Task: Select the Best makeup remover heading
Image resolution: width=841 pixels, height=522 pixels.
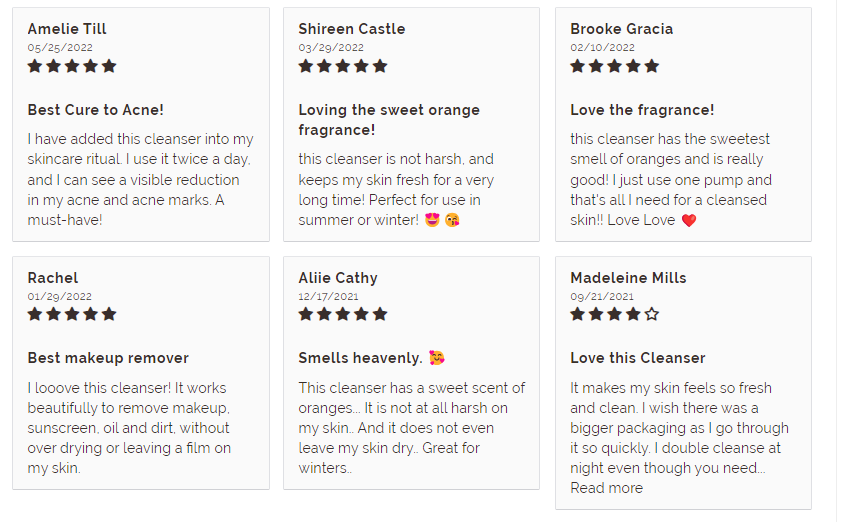Action: pos(108,358)
